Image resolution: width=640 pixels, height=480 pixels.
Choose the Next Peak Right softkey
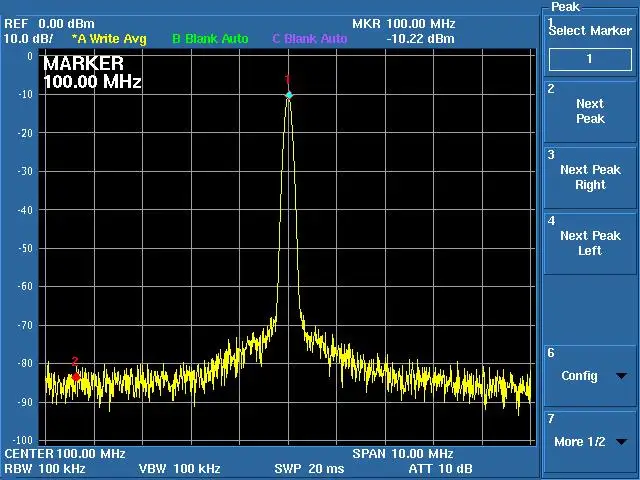coord(590,178)
